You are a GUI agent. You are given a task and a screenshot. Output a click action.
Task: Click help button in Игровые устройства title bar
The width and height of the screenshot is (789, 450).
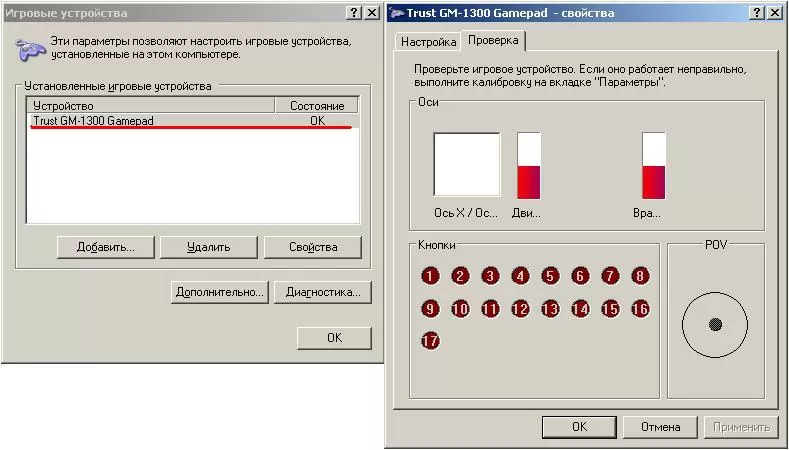(x=355, y=13)
